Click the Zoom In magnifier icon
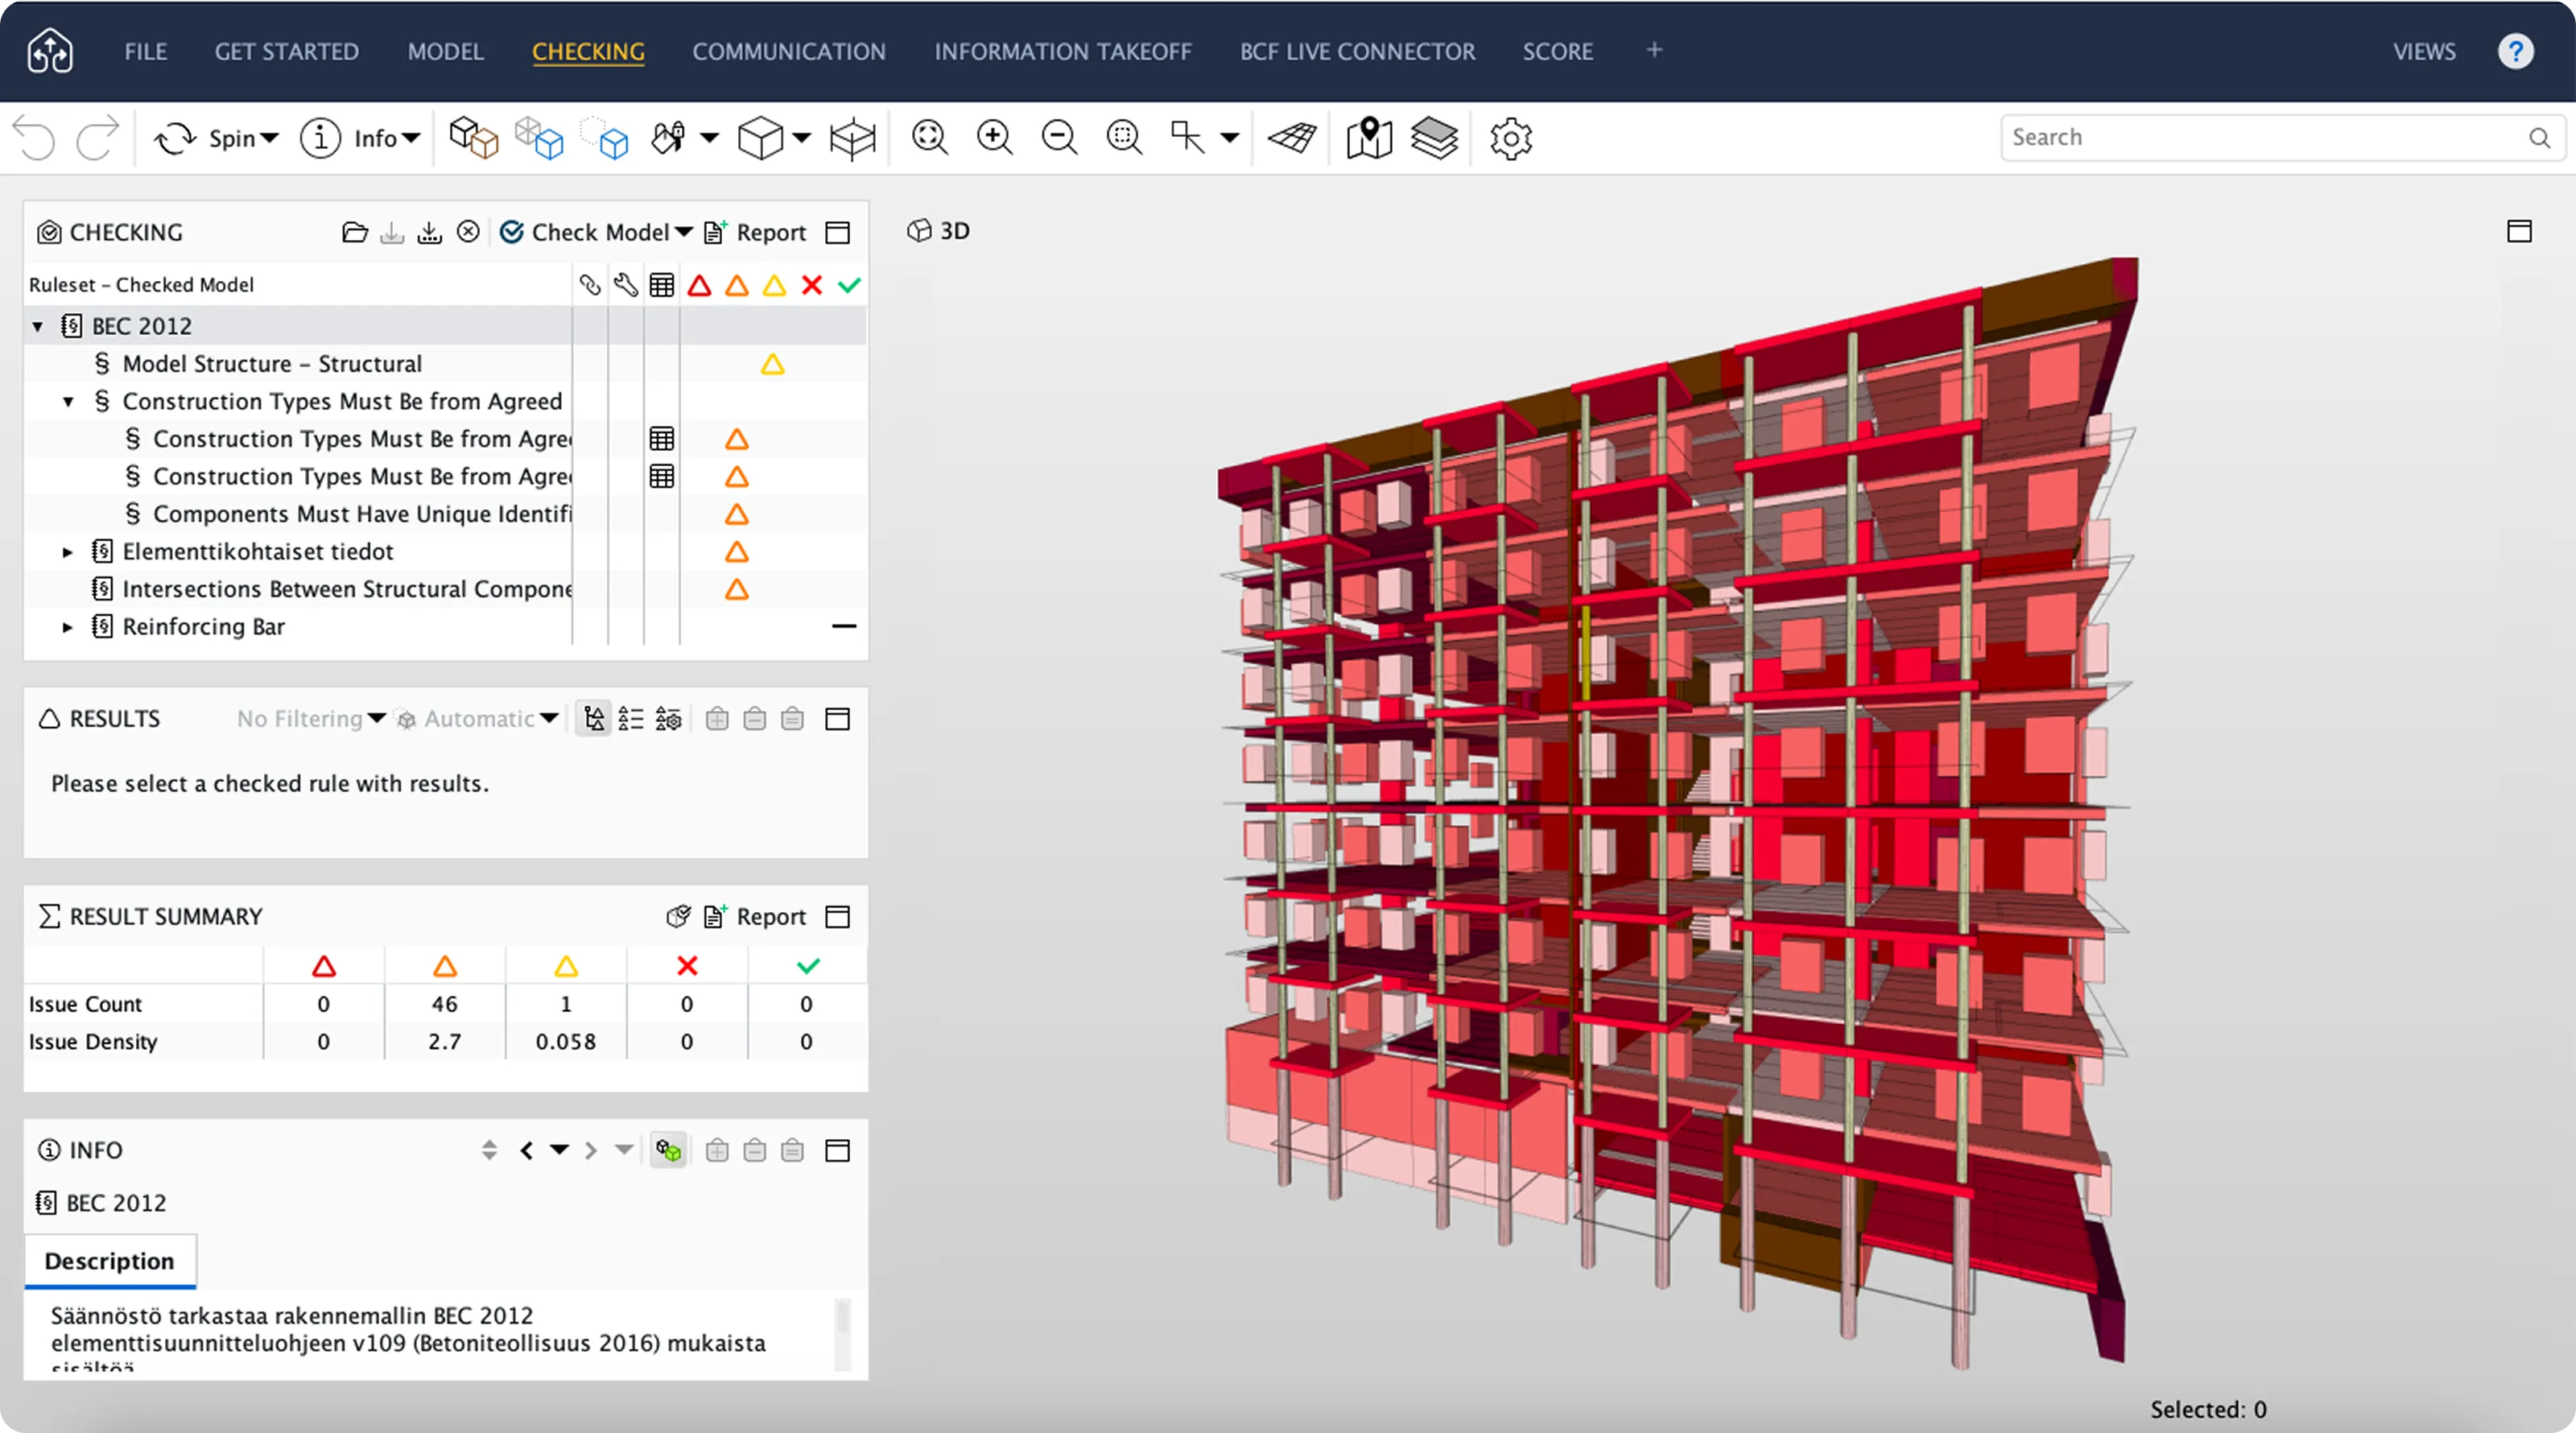The image size is (2576, 1433). click(994, 138)
